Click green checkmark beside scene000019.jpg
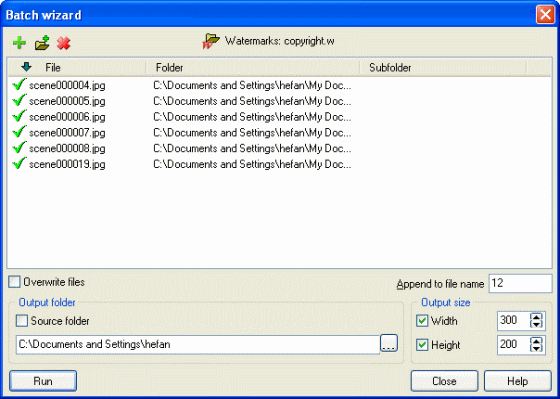Viewport: 560px width, 399px height. point(19,163)
